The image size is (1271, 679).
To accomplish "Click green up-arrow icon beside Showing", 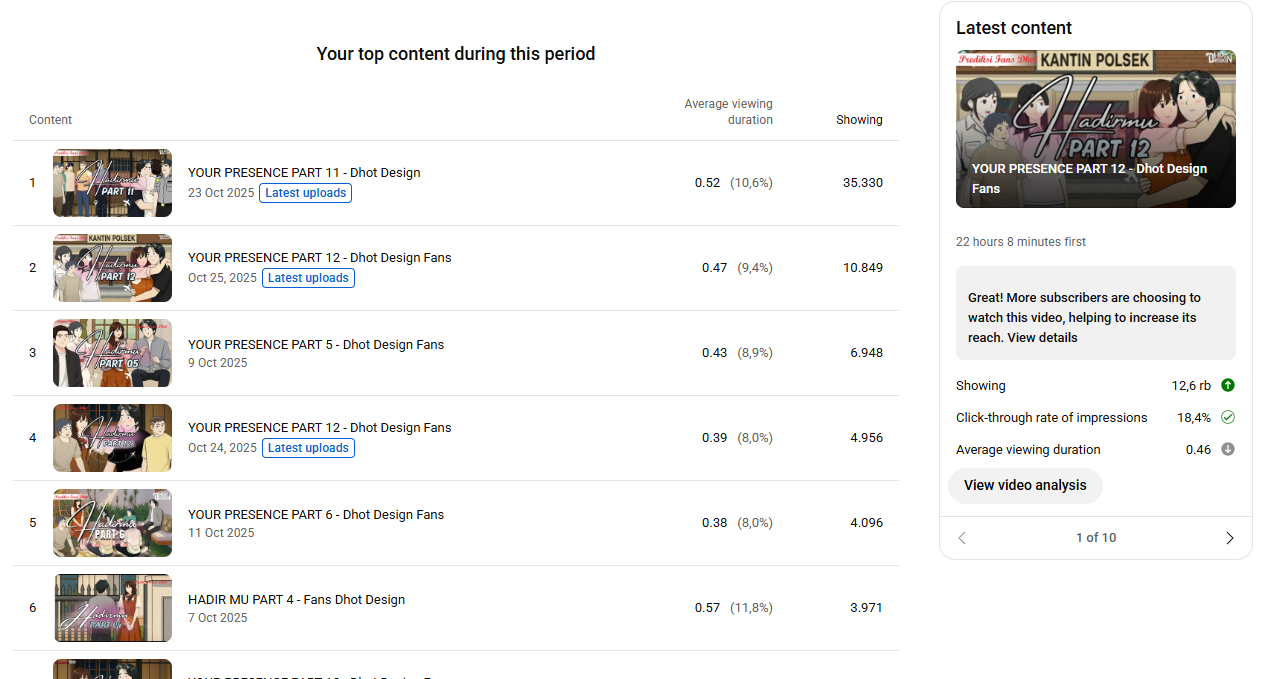I will point(1228,385).
